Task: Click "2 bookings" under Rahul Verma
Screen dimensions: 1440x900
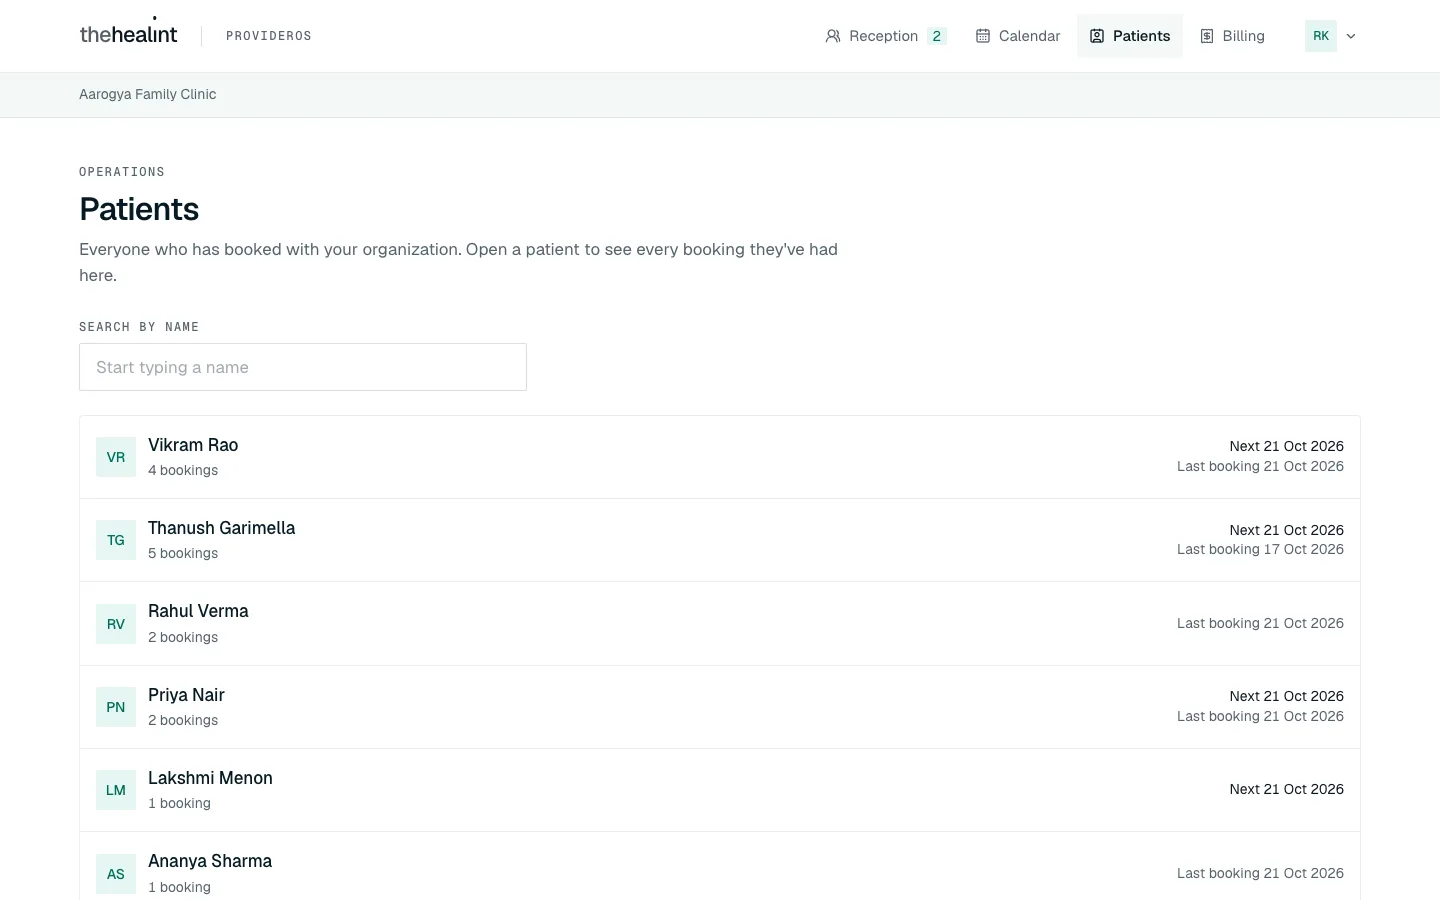Action: (183, 637)
